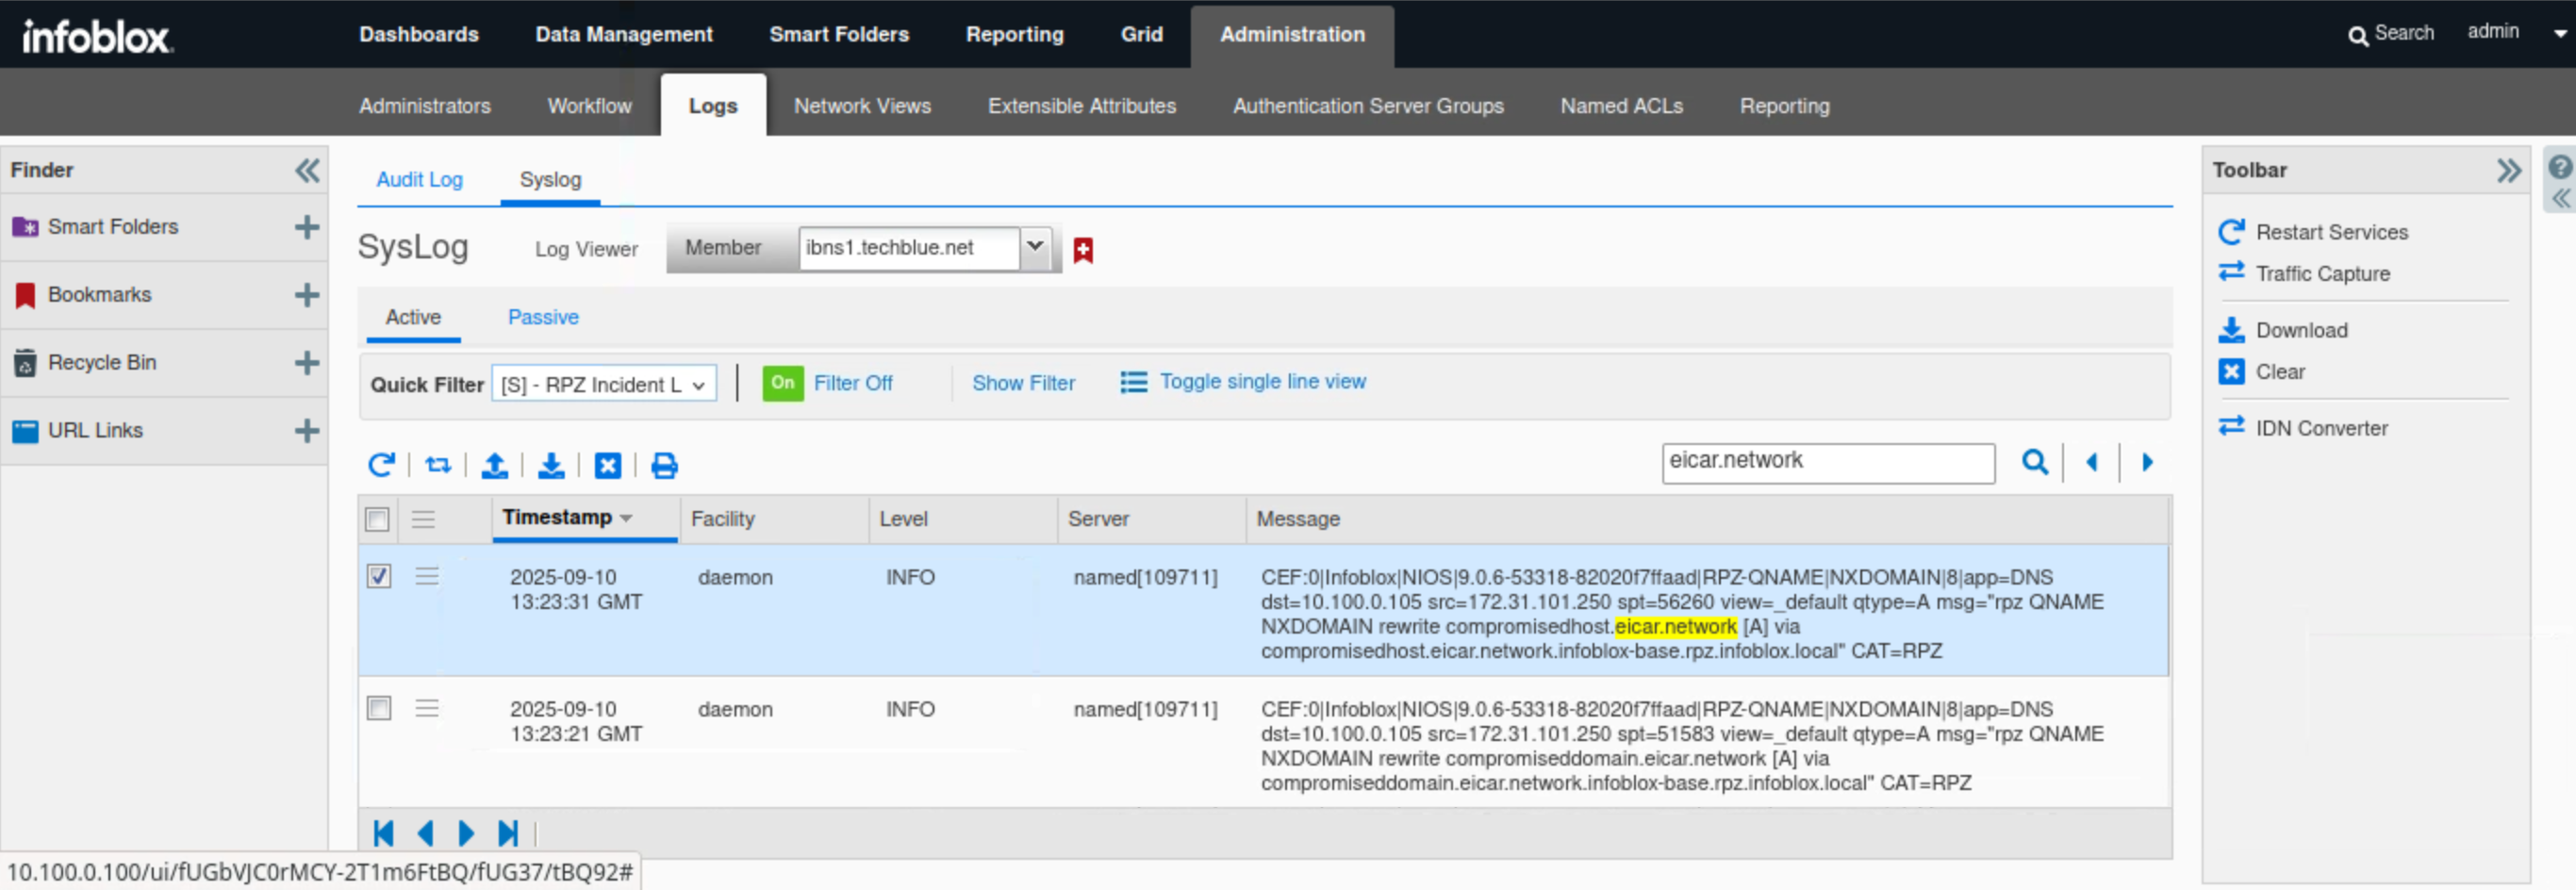Click Restart Services in the Toolbar
Screen dimensions: 2576x890
tap(2330, 232)
